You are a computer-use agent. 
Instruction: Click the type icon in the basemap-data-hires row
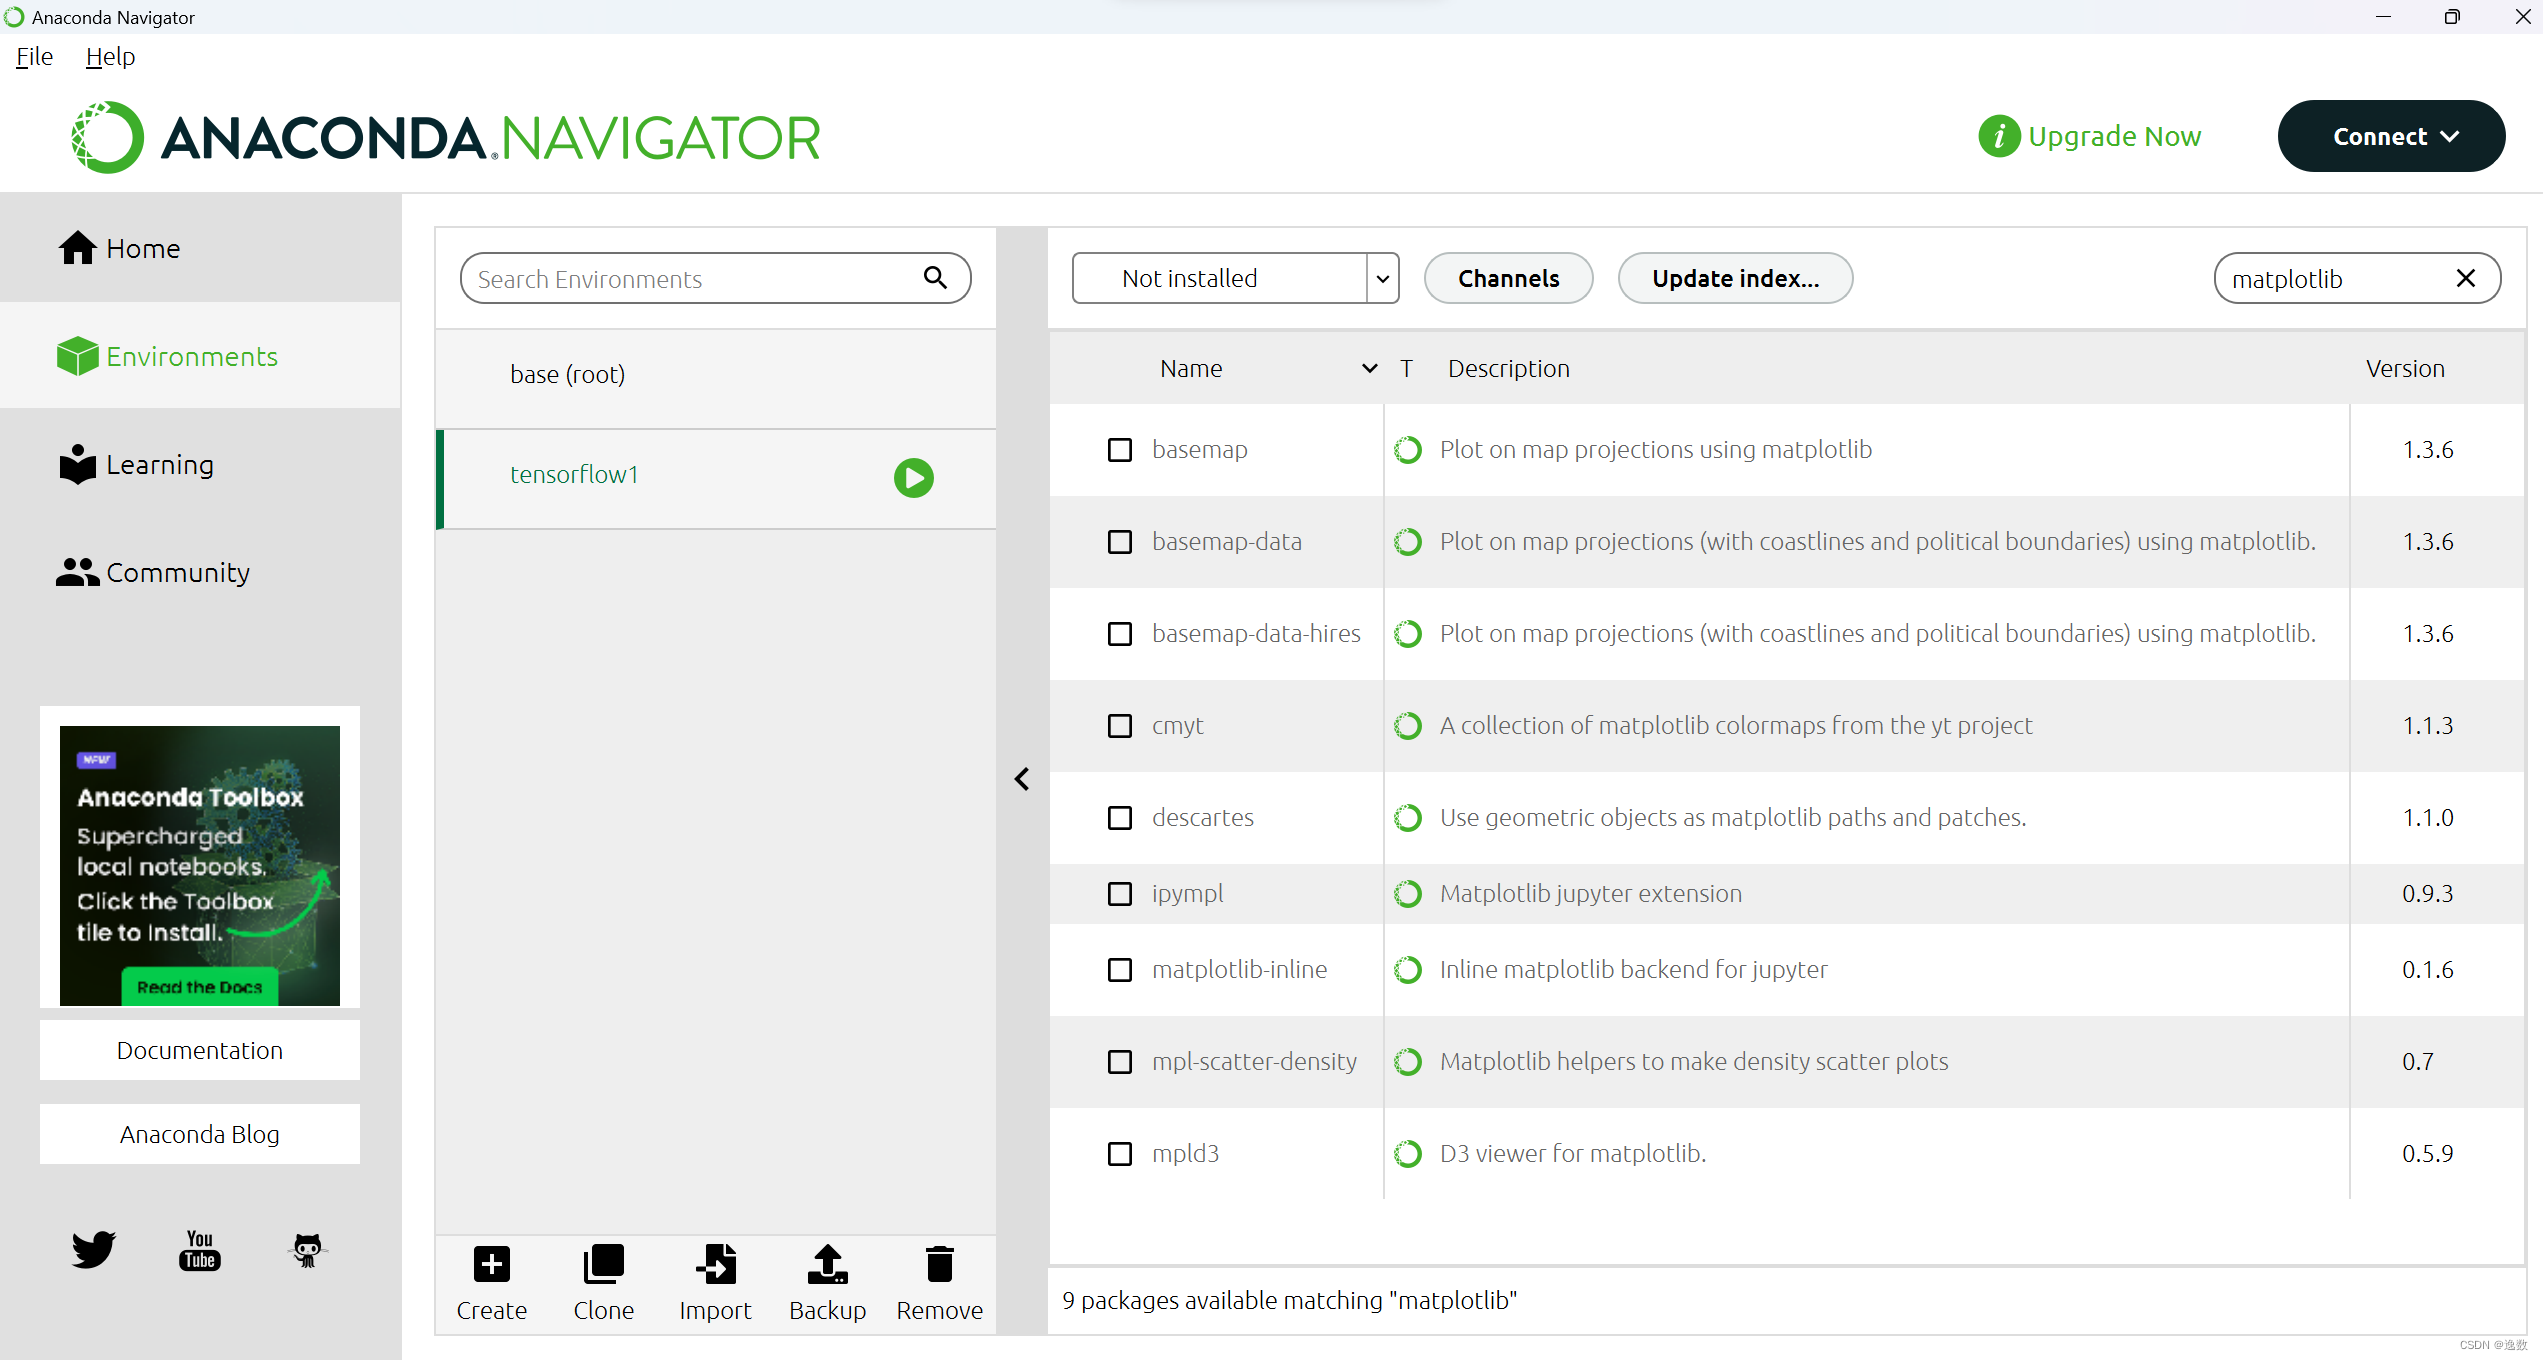coord(1407,634)
